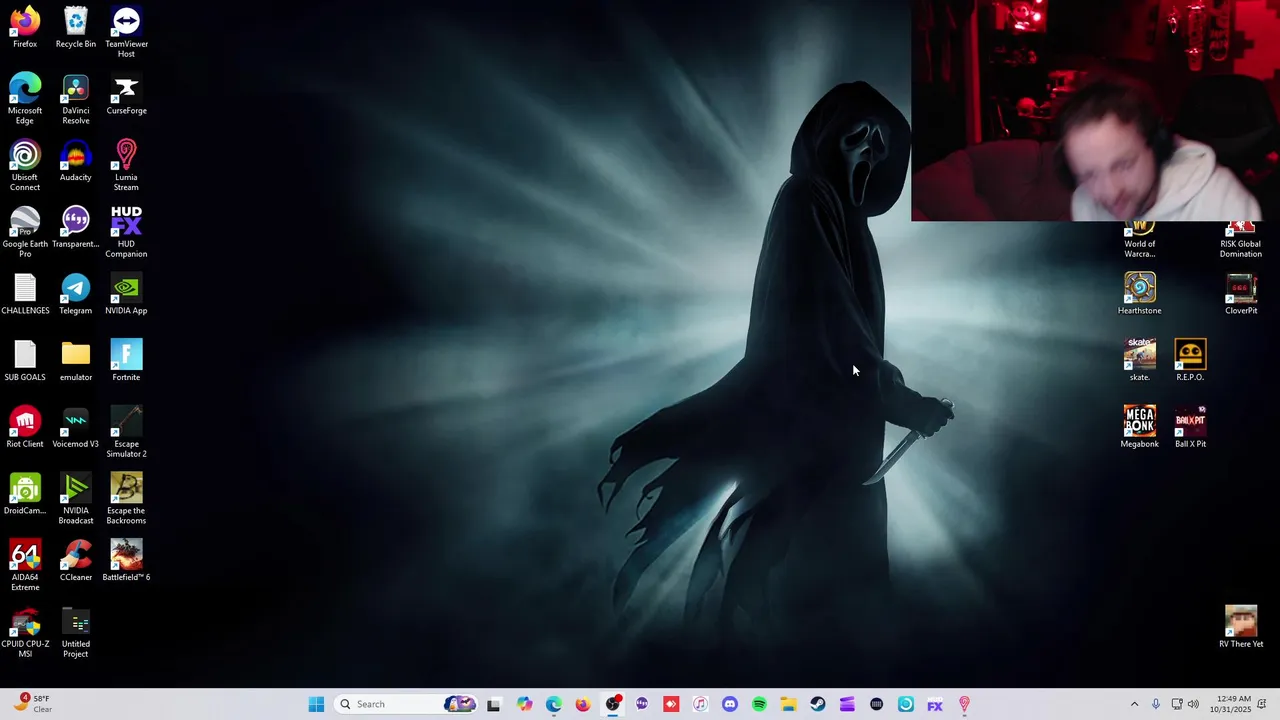Select the R.E.P.O. desktop icon
Viewport: 1280px width, 720px height.
(x=1190, y=361)
